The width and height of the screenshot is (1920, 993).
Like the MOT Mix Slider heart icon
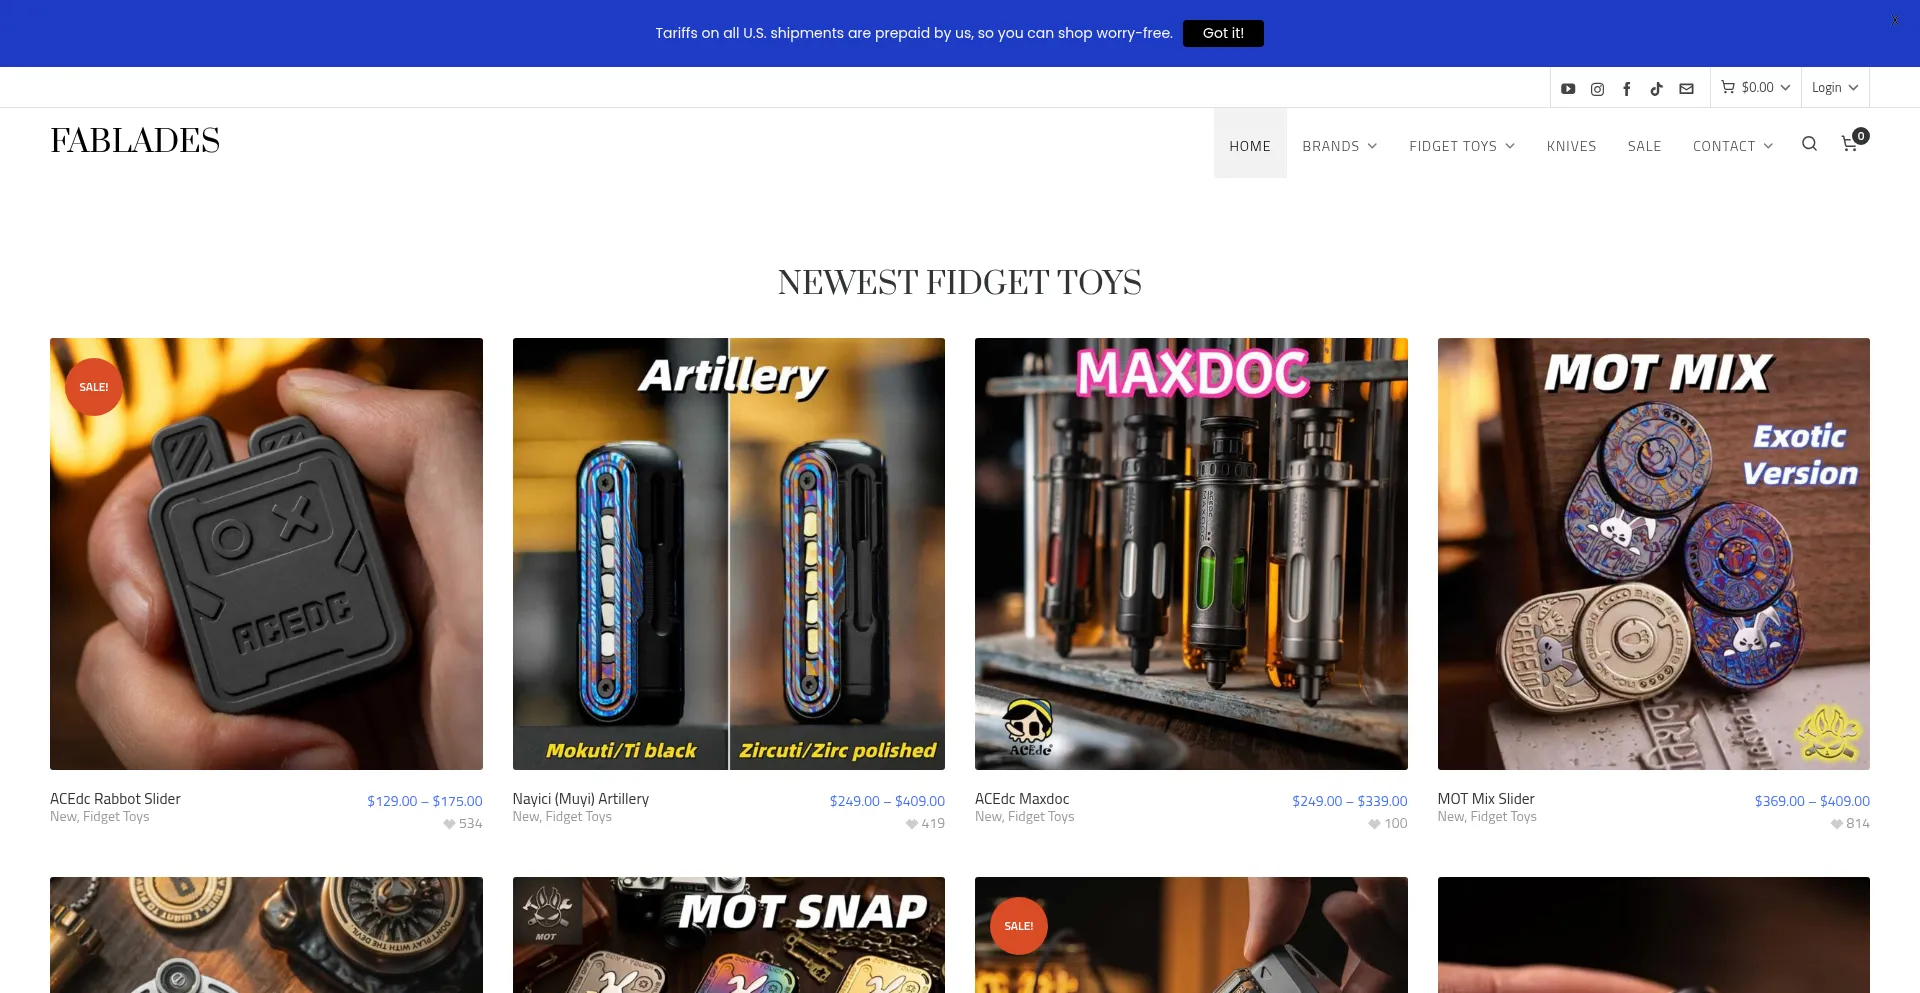1836,824
